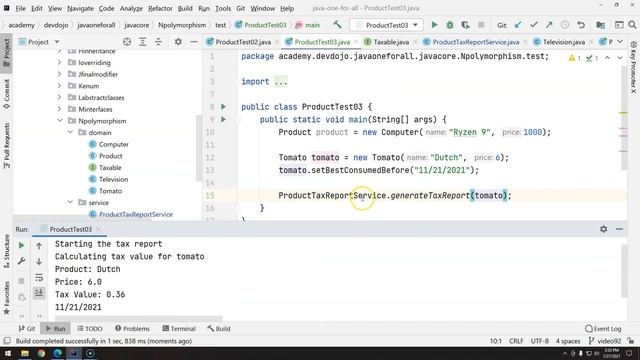Move down the stack trace arrow
Screen dimensions: 640x360
point(39,261)
